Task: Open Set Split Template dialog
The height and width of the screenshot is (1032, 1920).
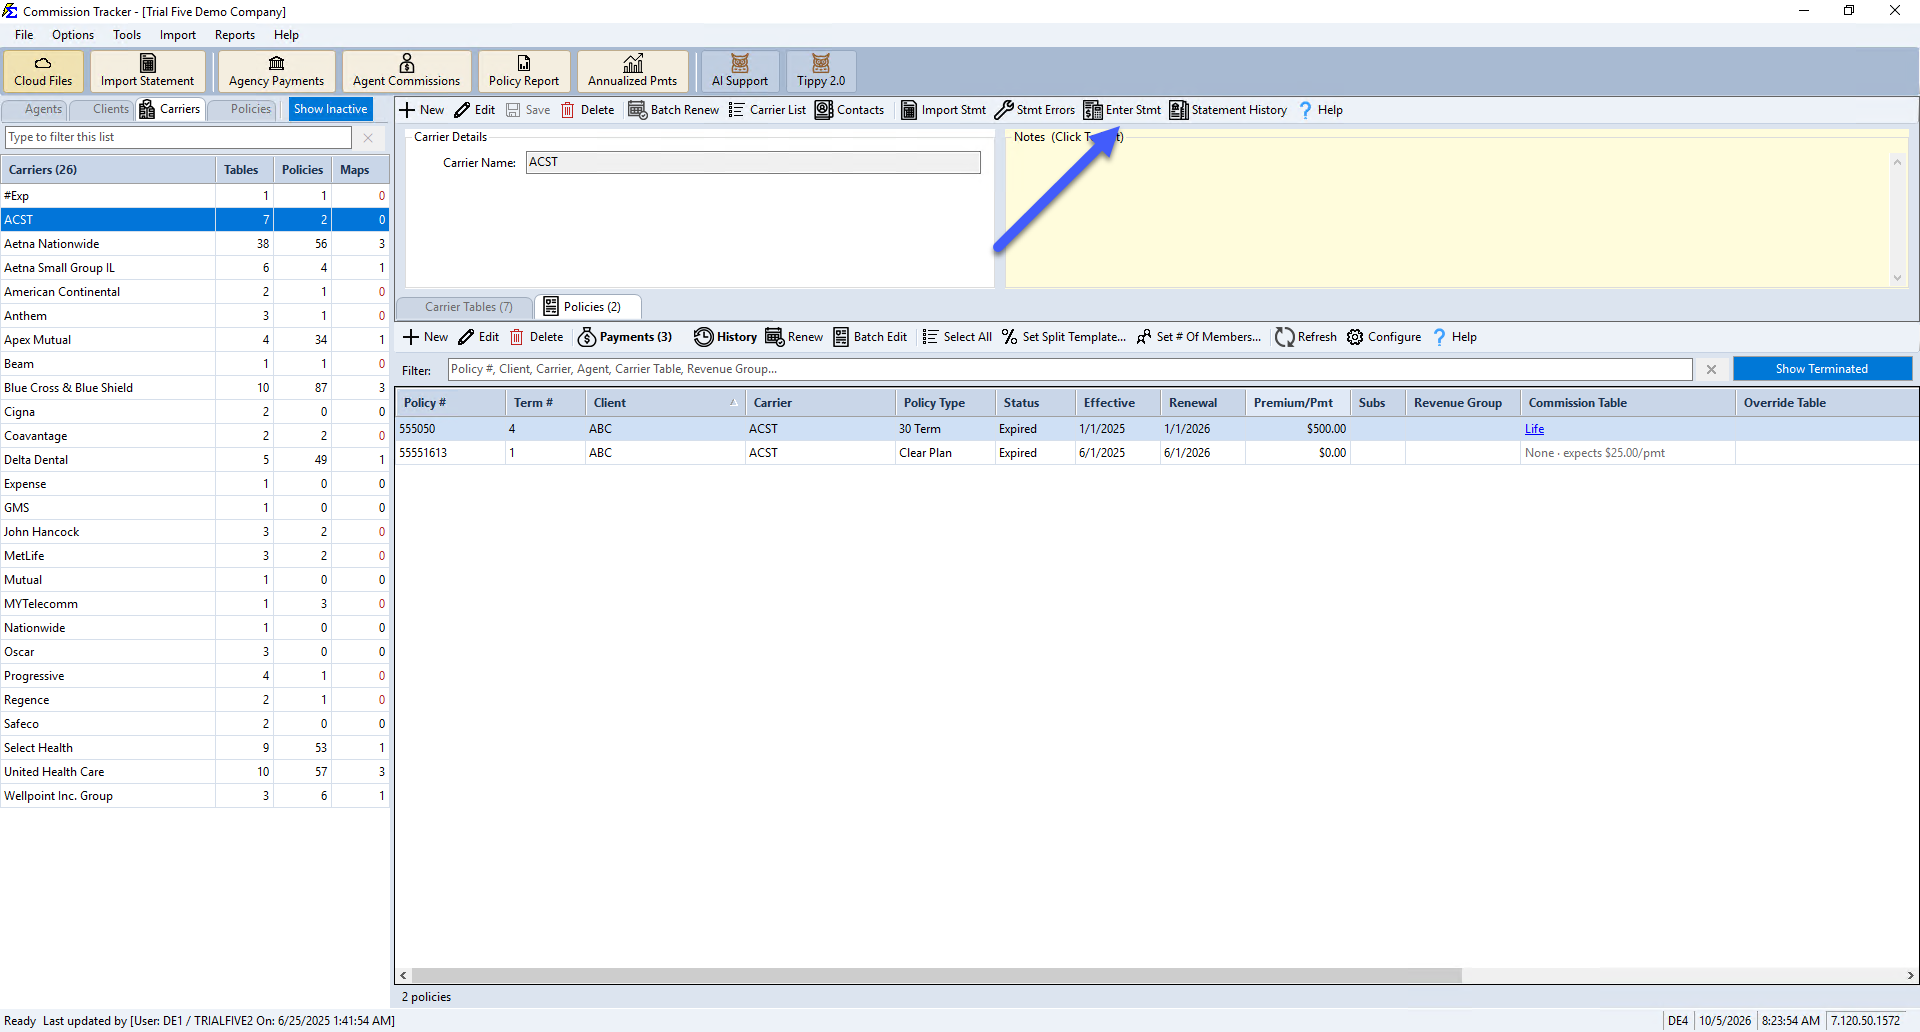Action: click(1064, 337)
